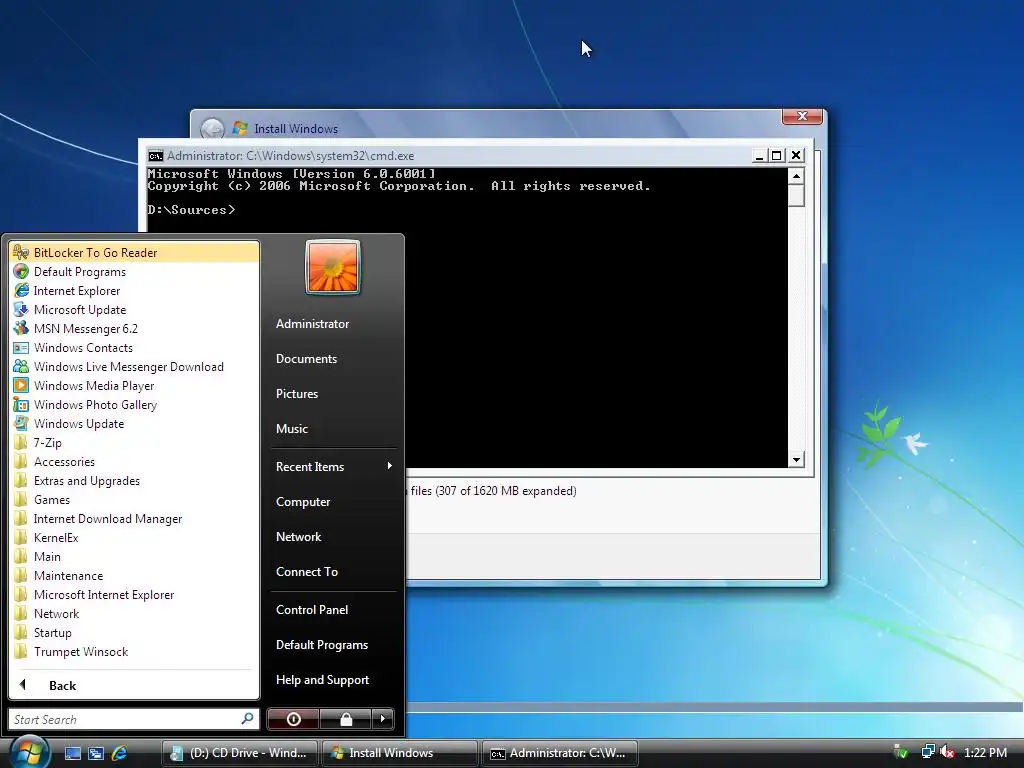1024x768 pixels.
Task: Expand the KernelEx folder
Action: [134, 537]
